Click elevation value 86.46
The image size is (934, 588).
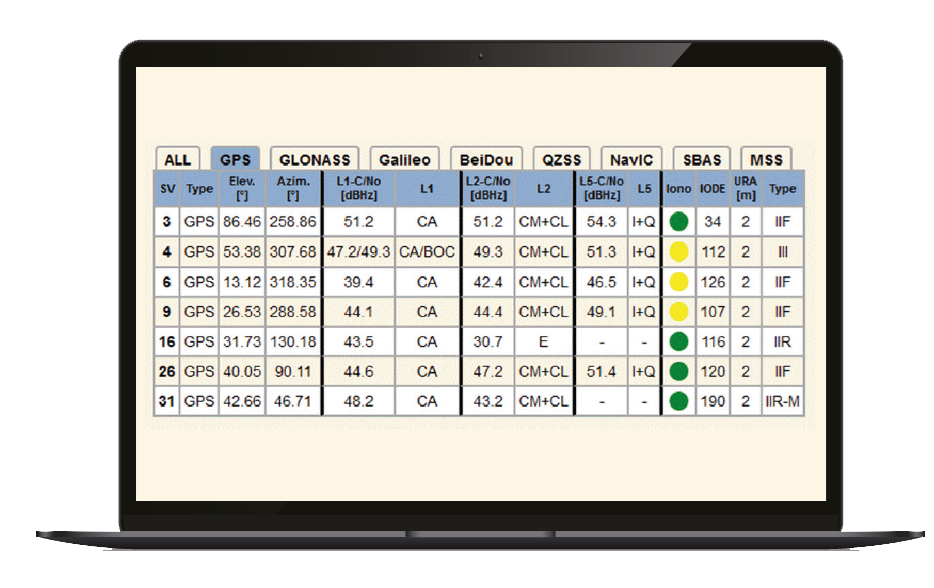tap(242, 222)
